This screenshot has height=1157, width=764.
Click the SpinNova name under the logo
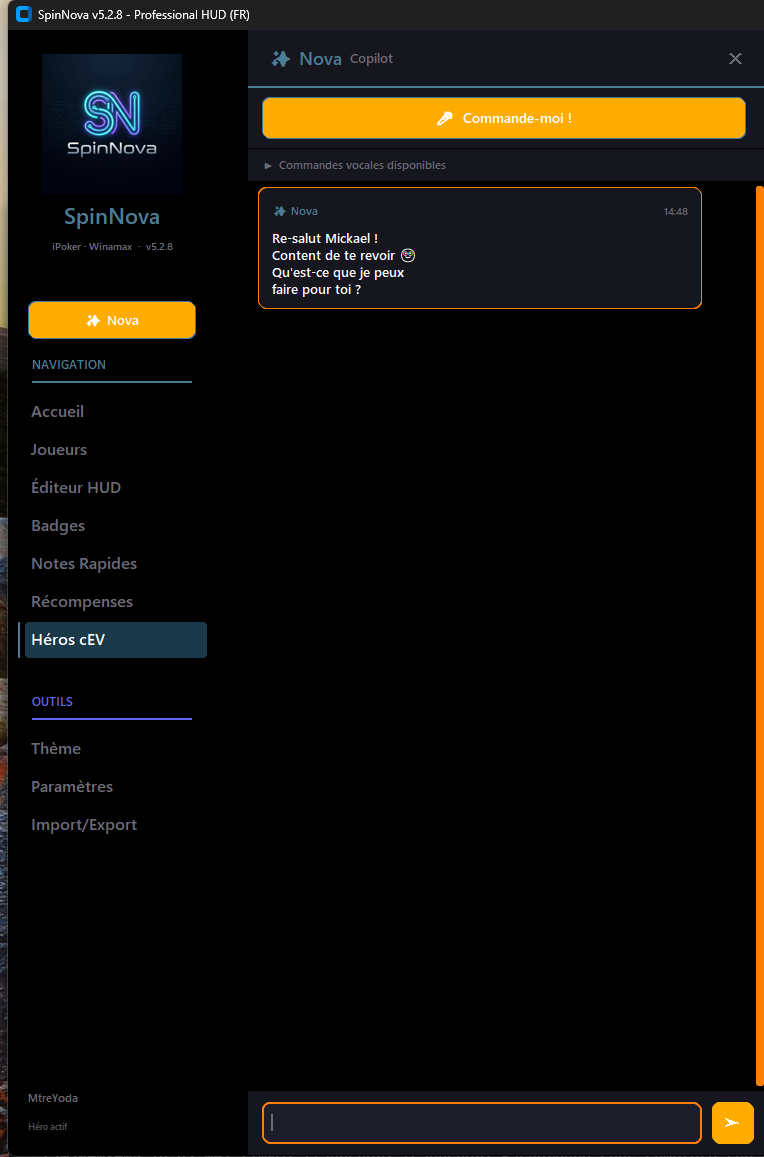coord(111,217)
